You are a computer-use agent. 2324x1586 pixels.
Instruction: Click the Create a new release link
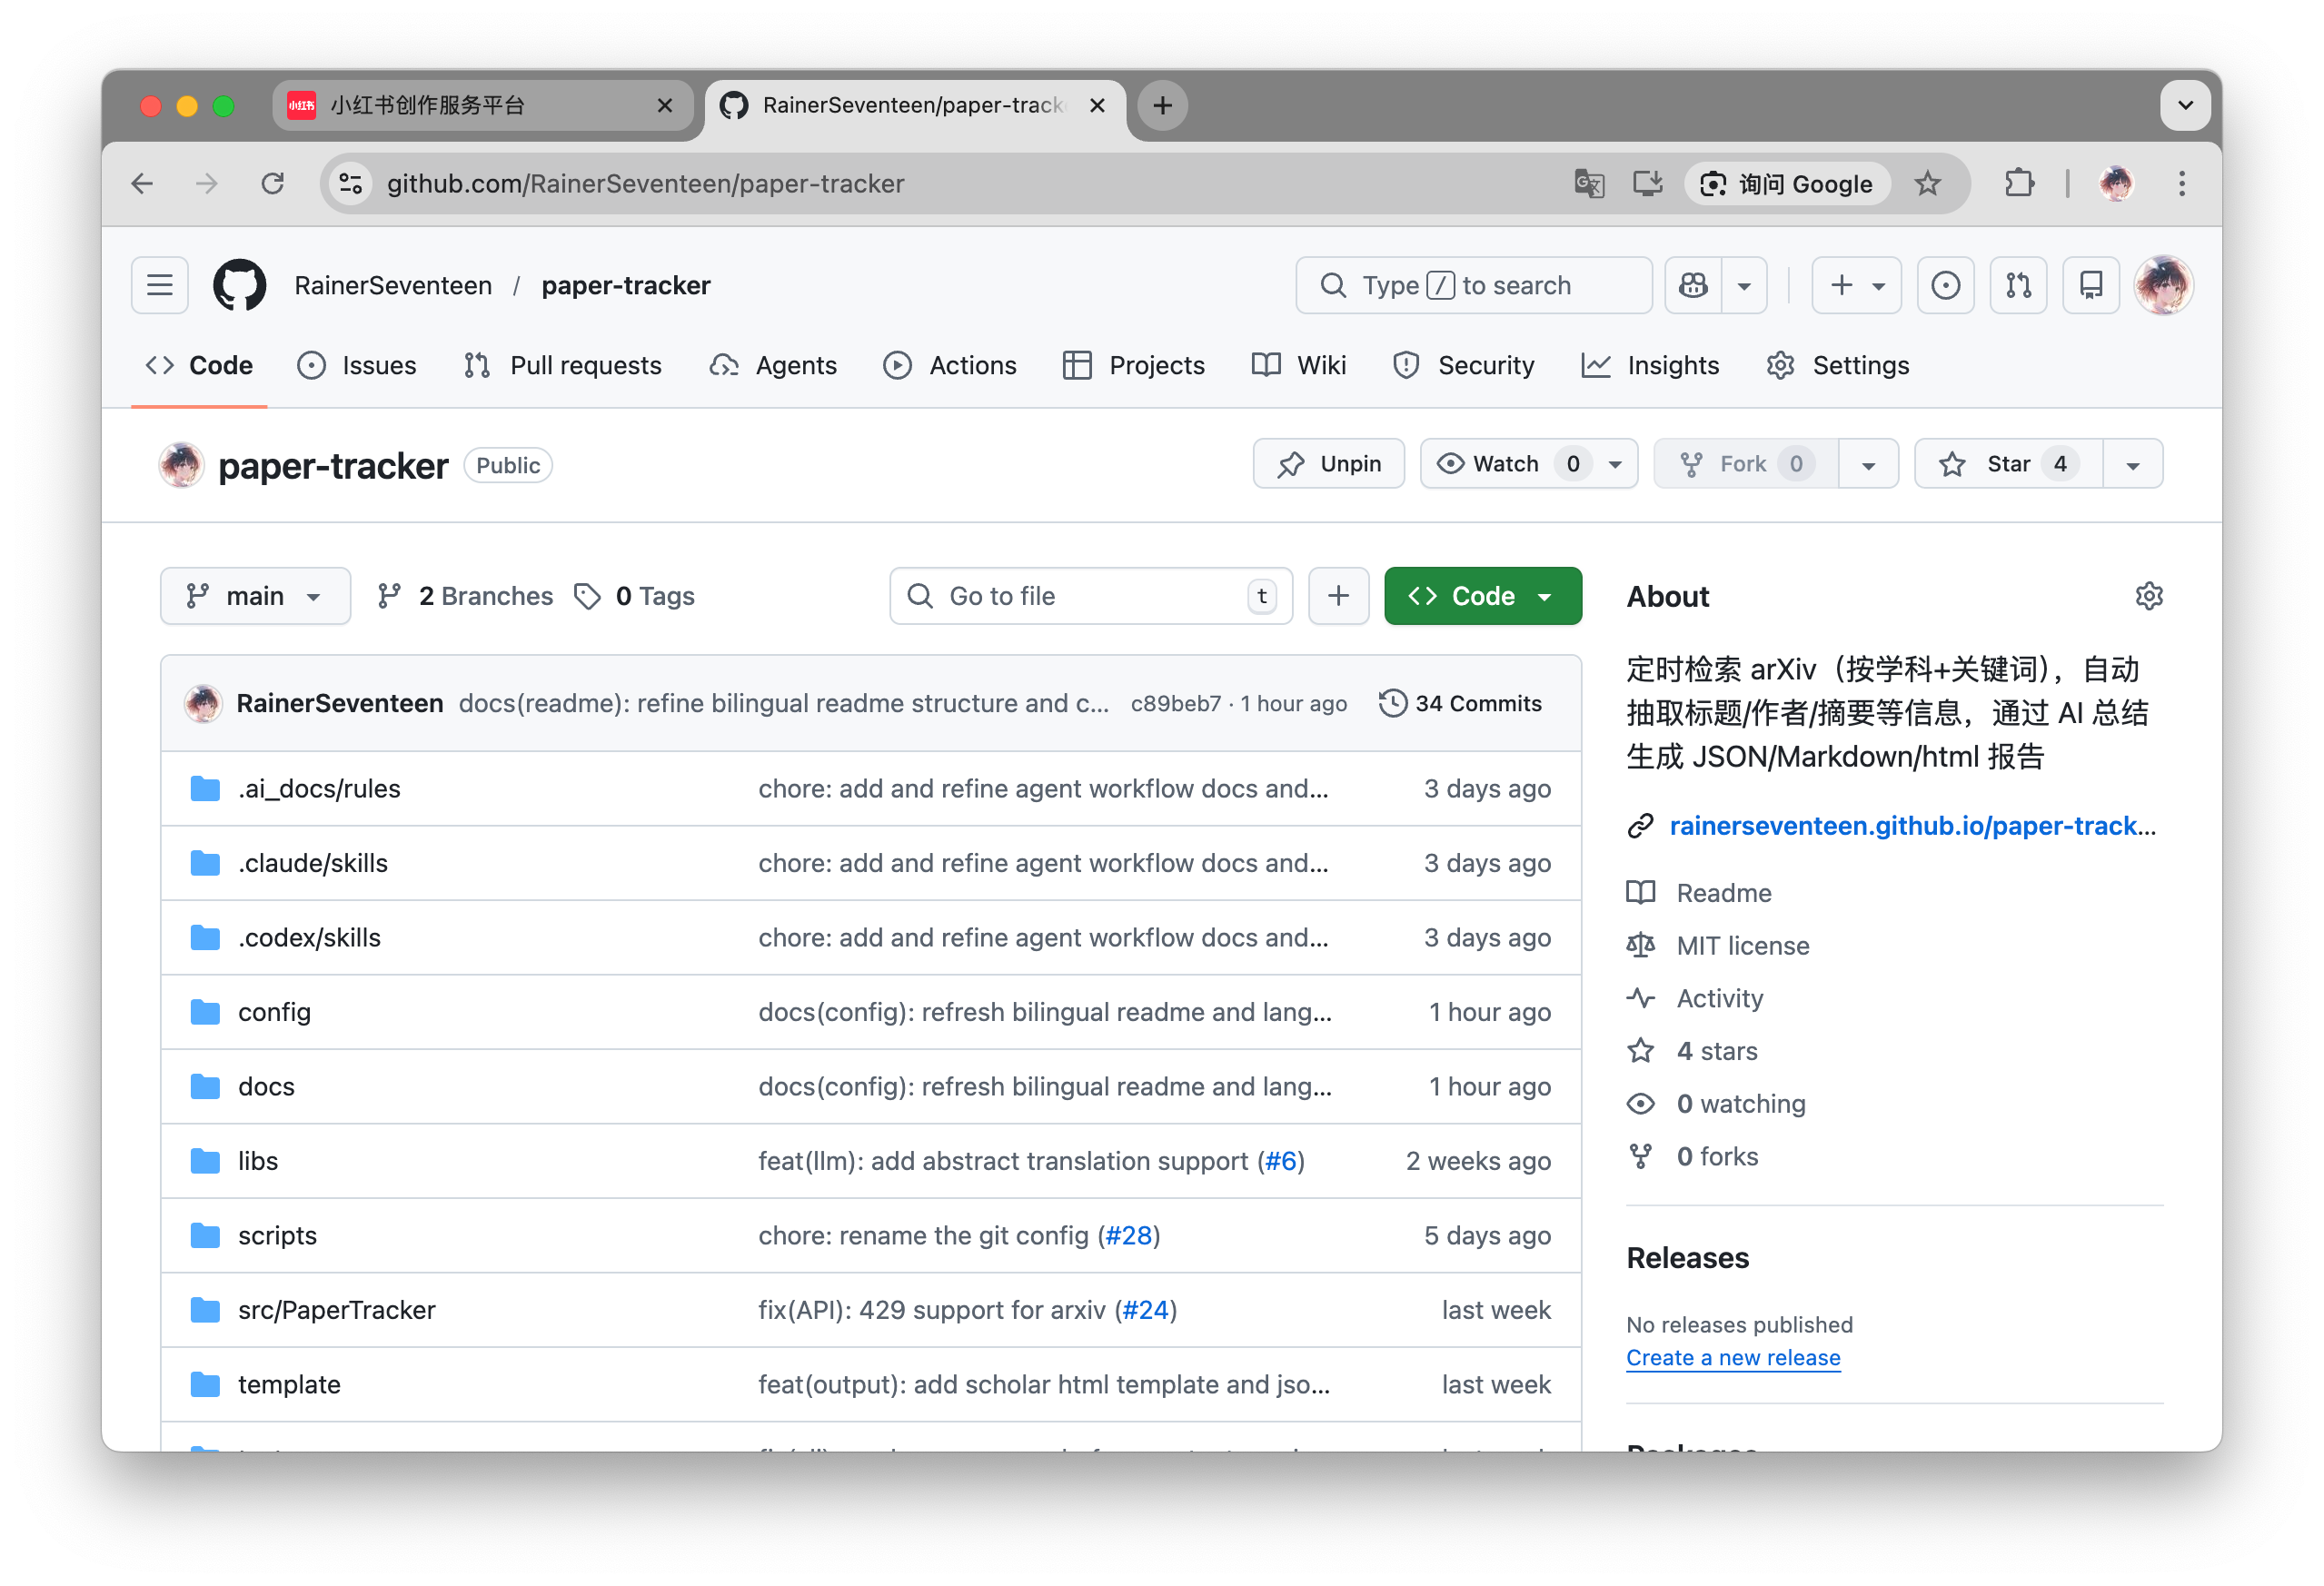(1732, 1357)
